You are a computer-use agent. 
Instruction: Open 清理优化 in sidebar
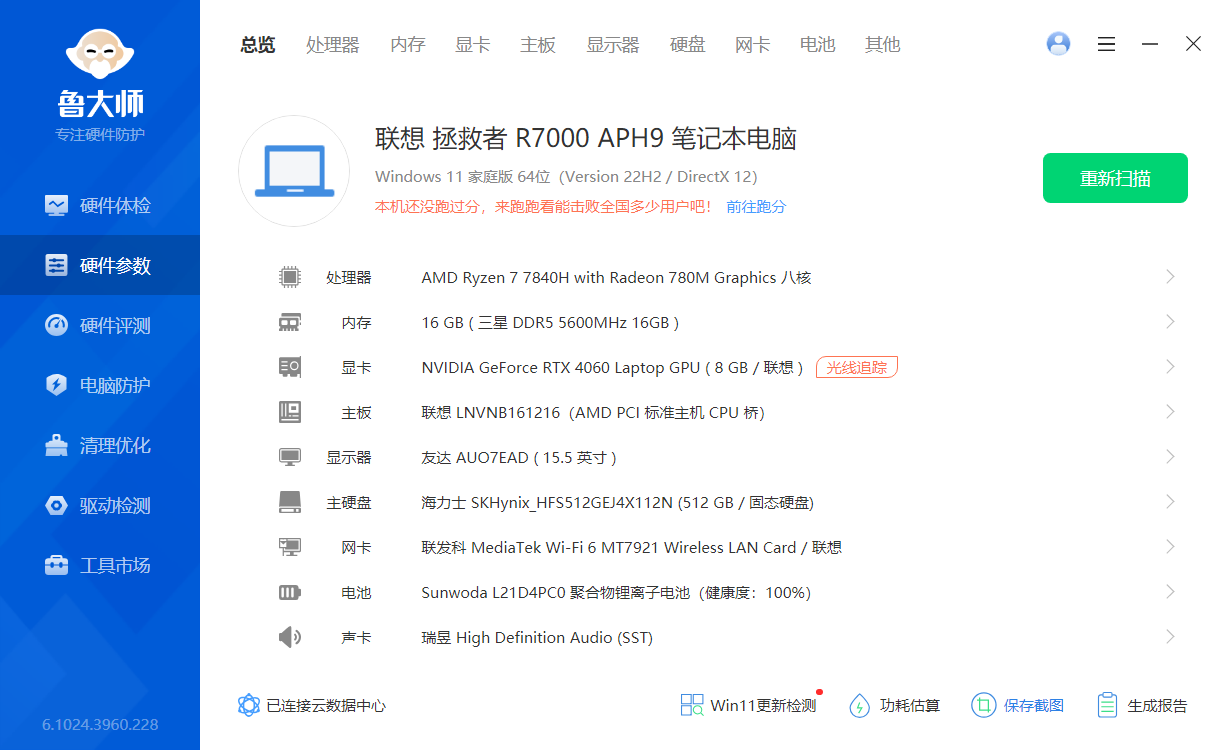100,445
